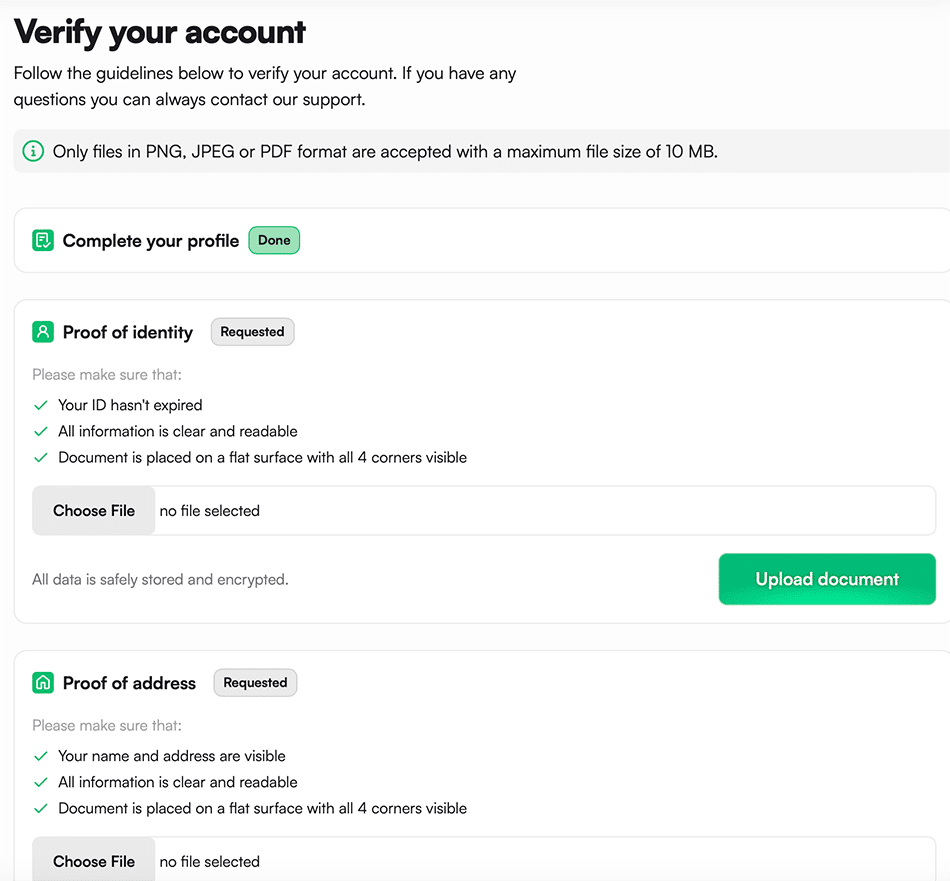Click the info icon in the file format notice
Screen dimensions: 950x881
33,152
